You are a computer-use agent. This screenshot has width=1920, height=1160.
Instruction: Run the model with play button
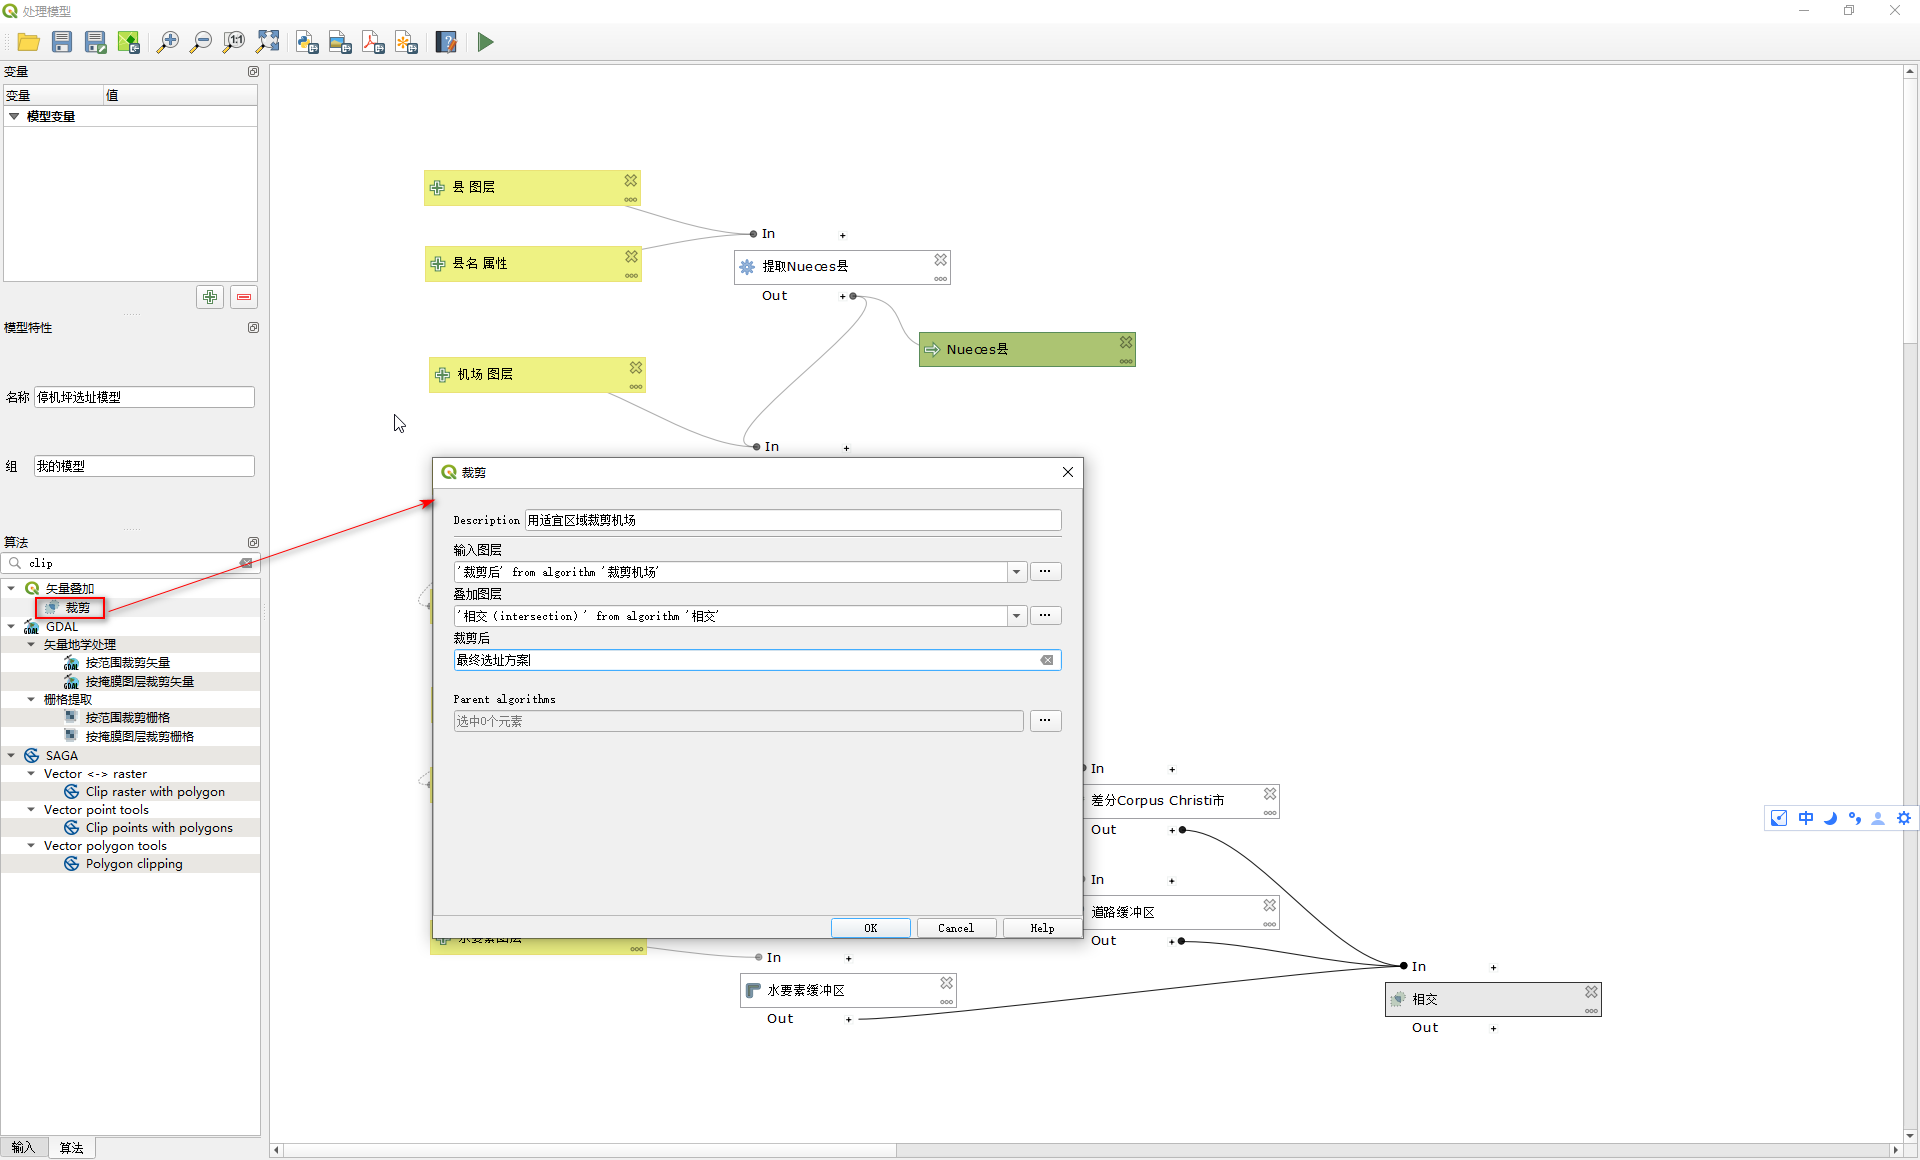coord(485,42)
